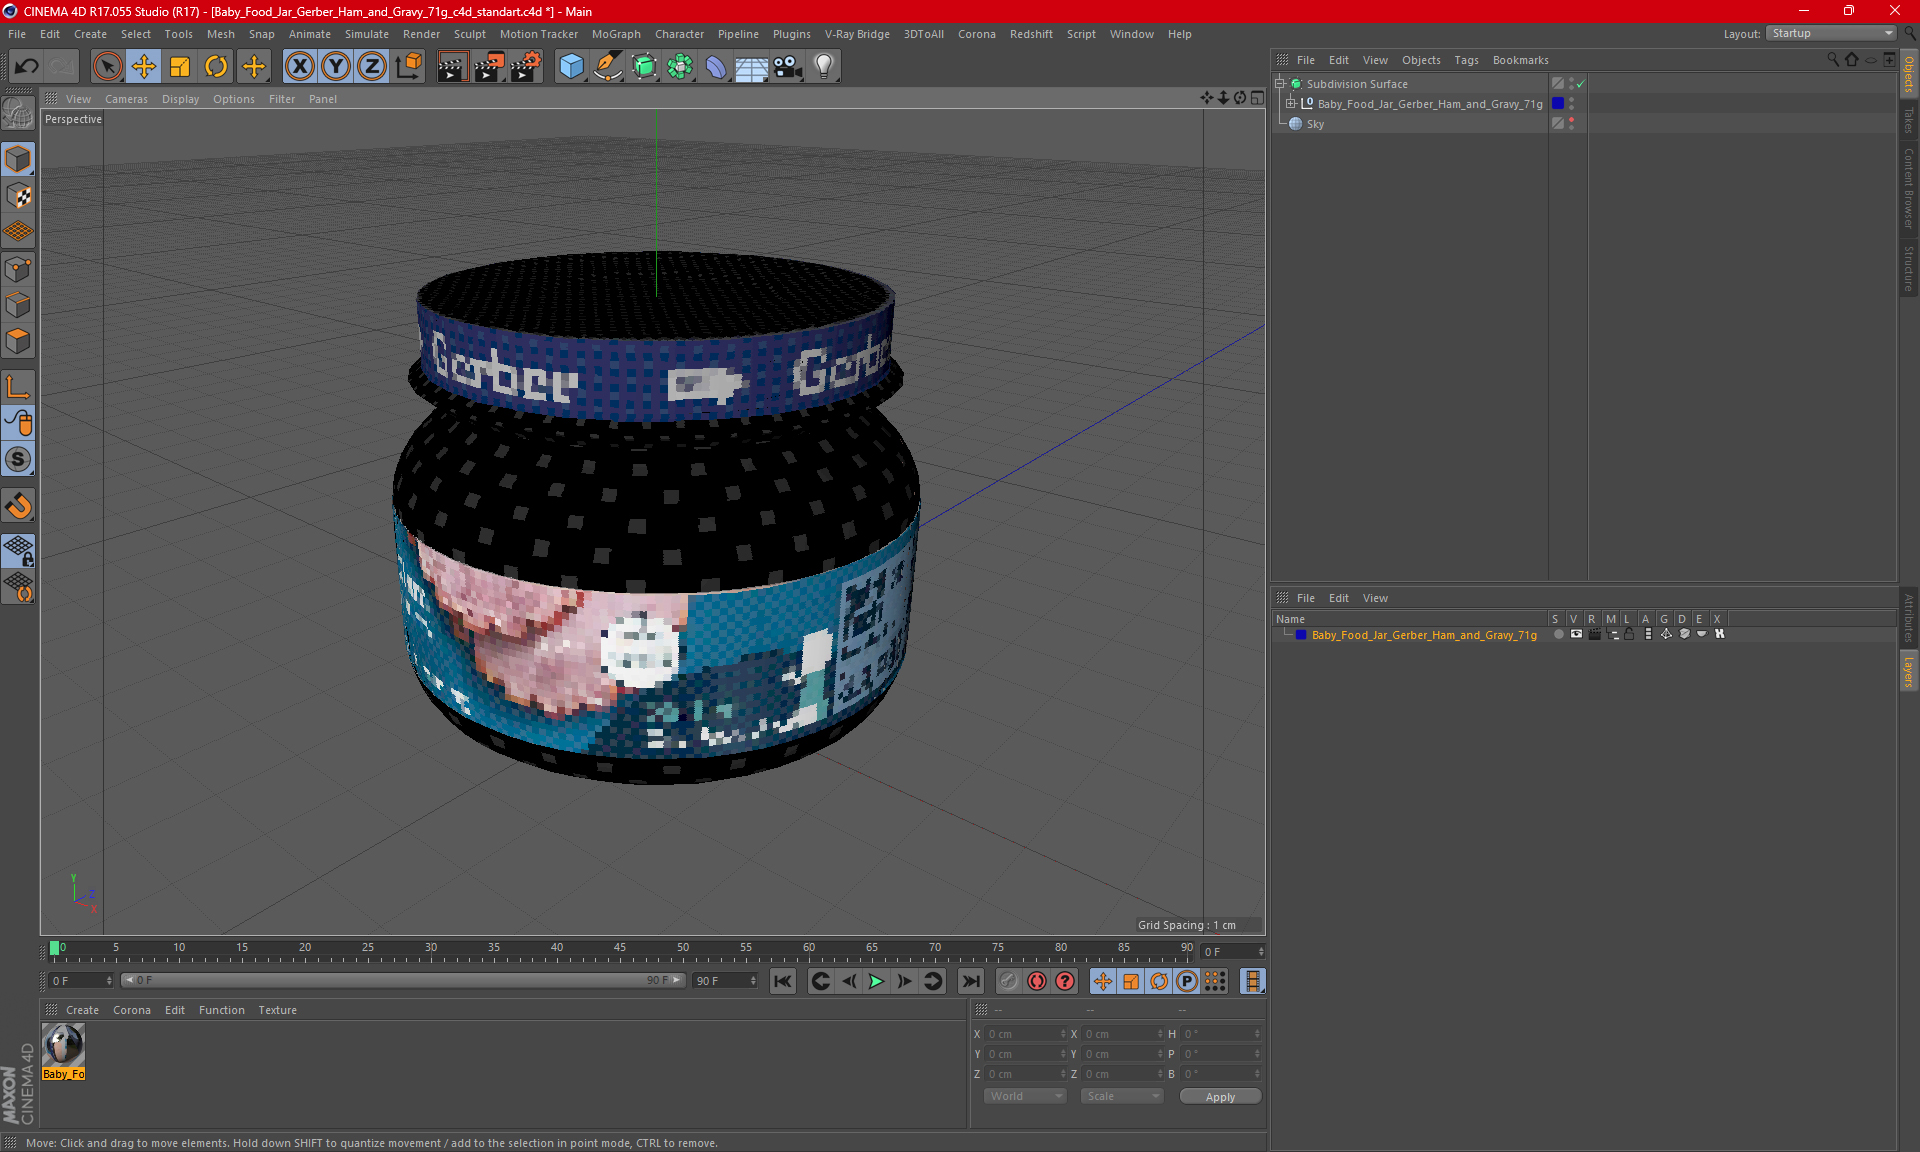Open Render Settings icon
The image size is (1920, 1152).
(x=526, y=67)
